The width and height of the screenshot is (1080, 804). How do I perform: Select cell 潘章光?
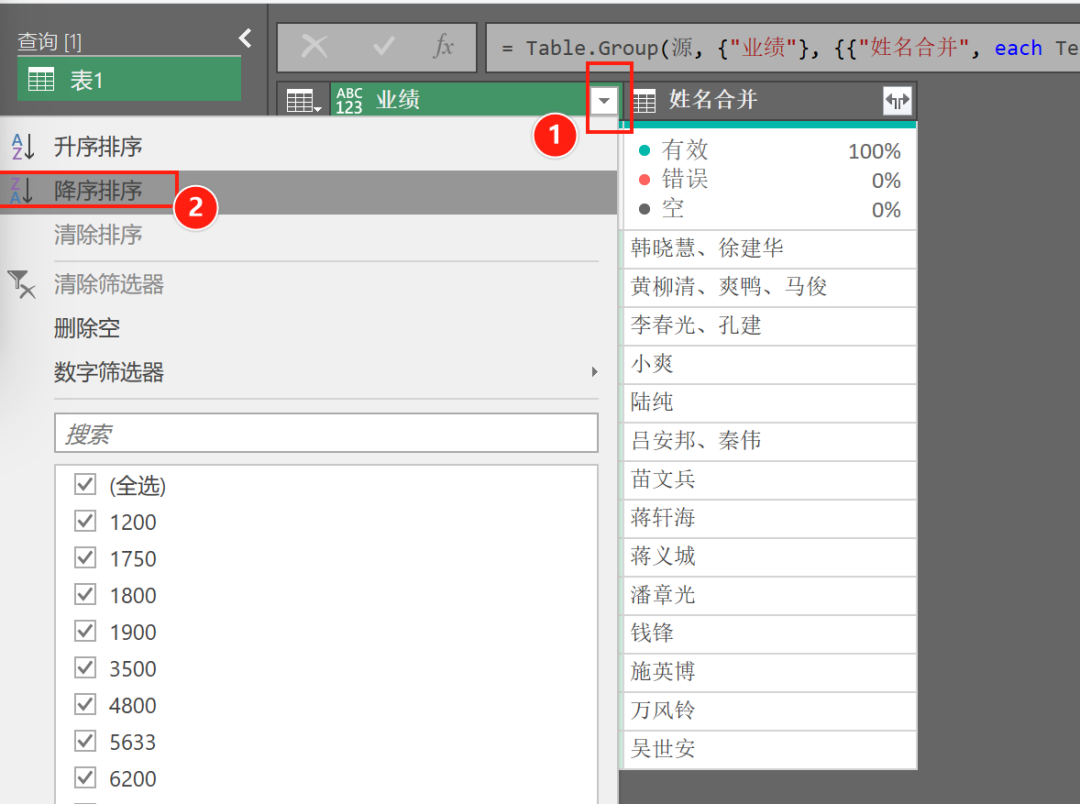coord(770,595)
